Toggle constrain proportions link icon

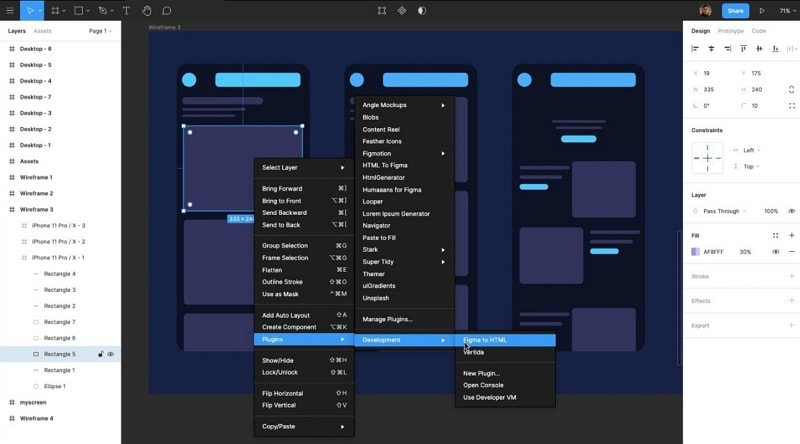pyautogui.click(x=791, y=89)
